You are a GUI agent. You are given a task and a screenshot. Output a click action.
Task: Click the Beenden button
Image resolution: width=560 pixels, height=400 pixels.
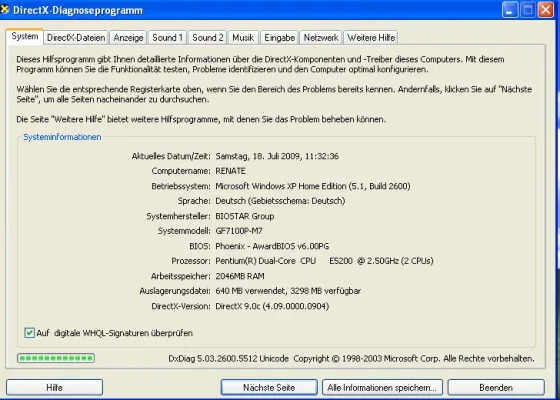tap(496, 388)
